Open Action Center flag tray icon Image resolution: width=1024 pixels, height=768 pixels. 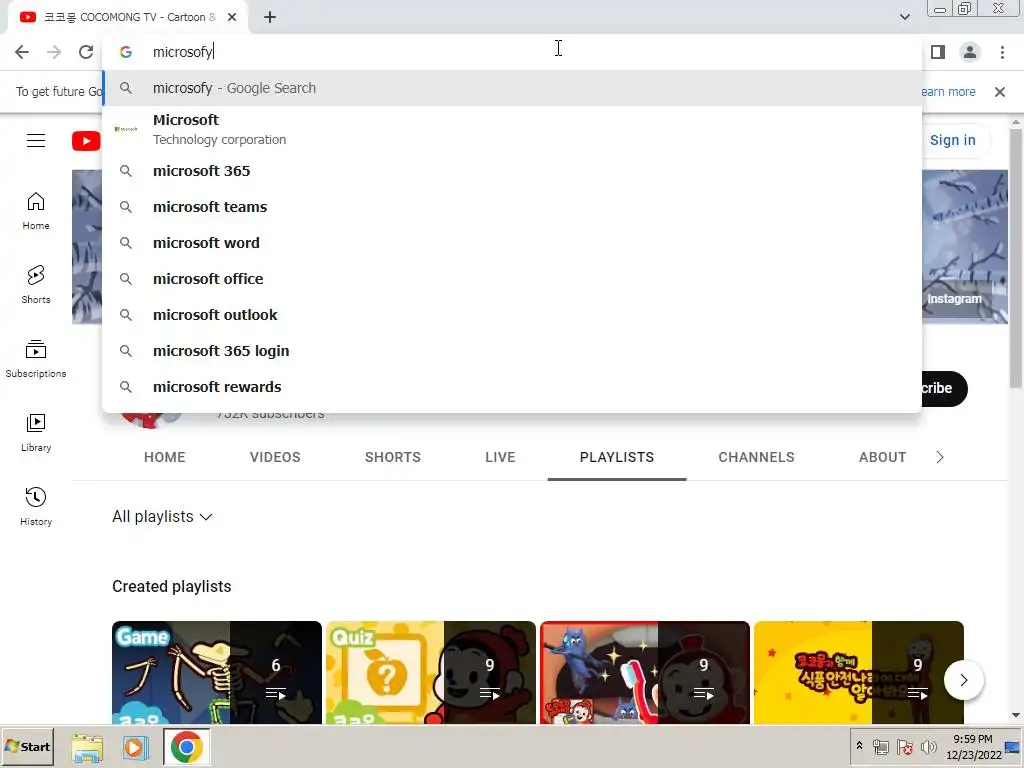click(x=904, y=746)
